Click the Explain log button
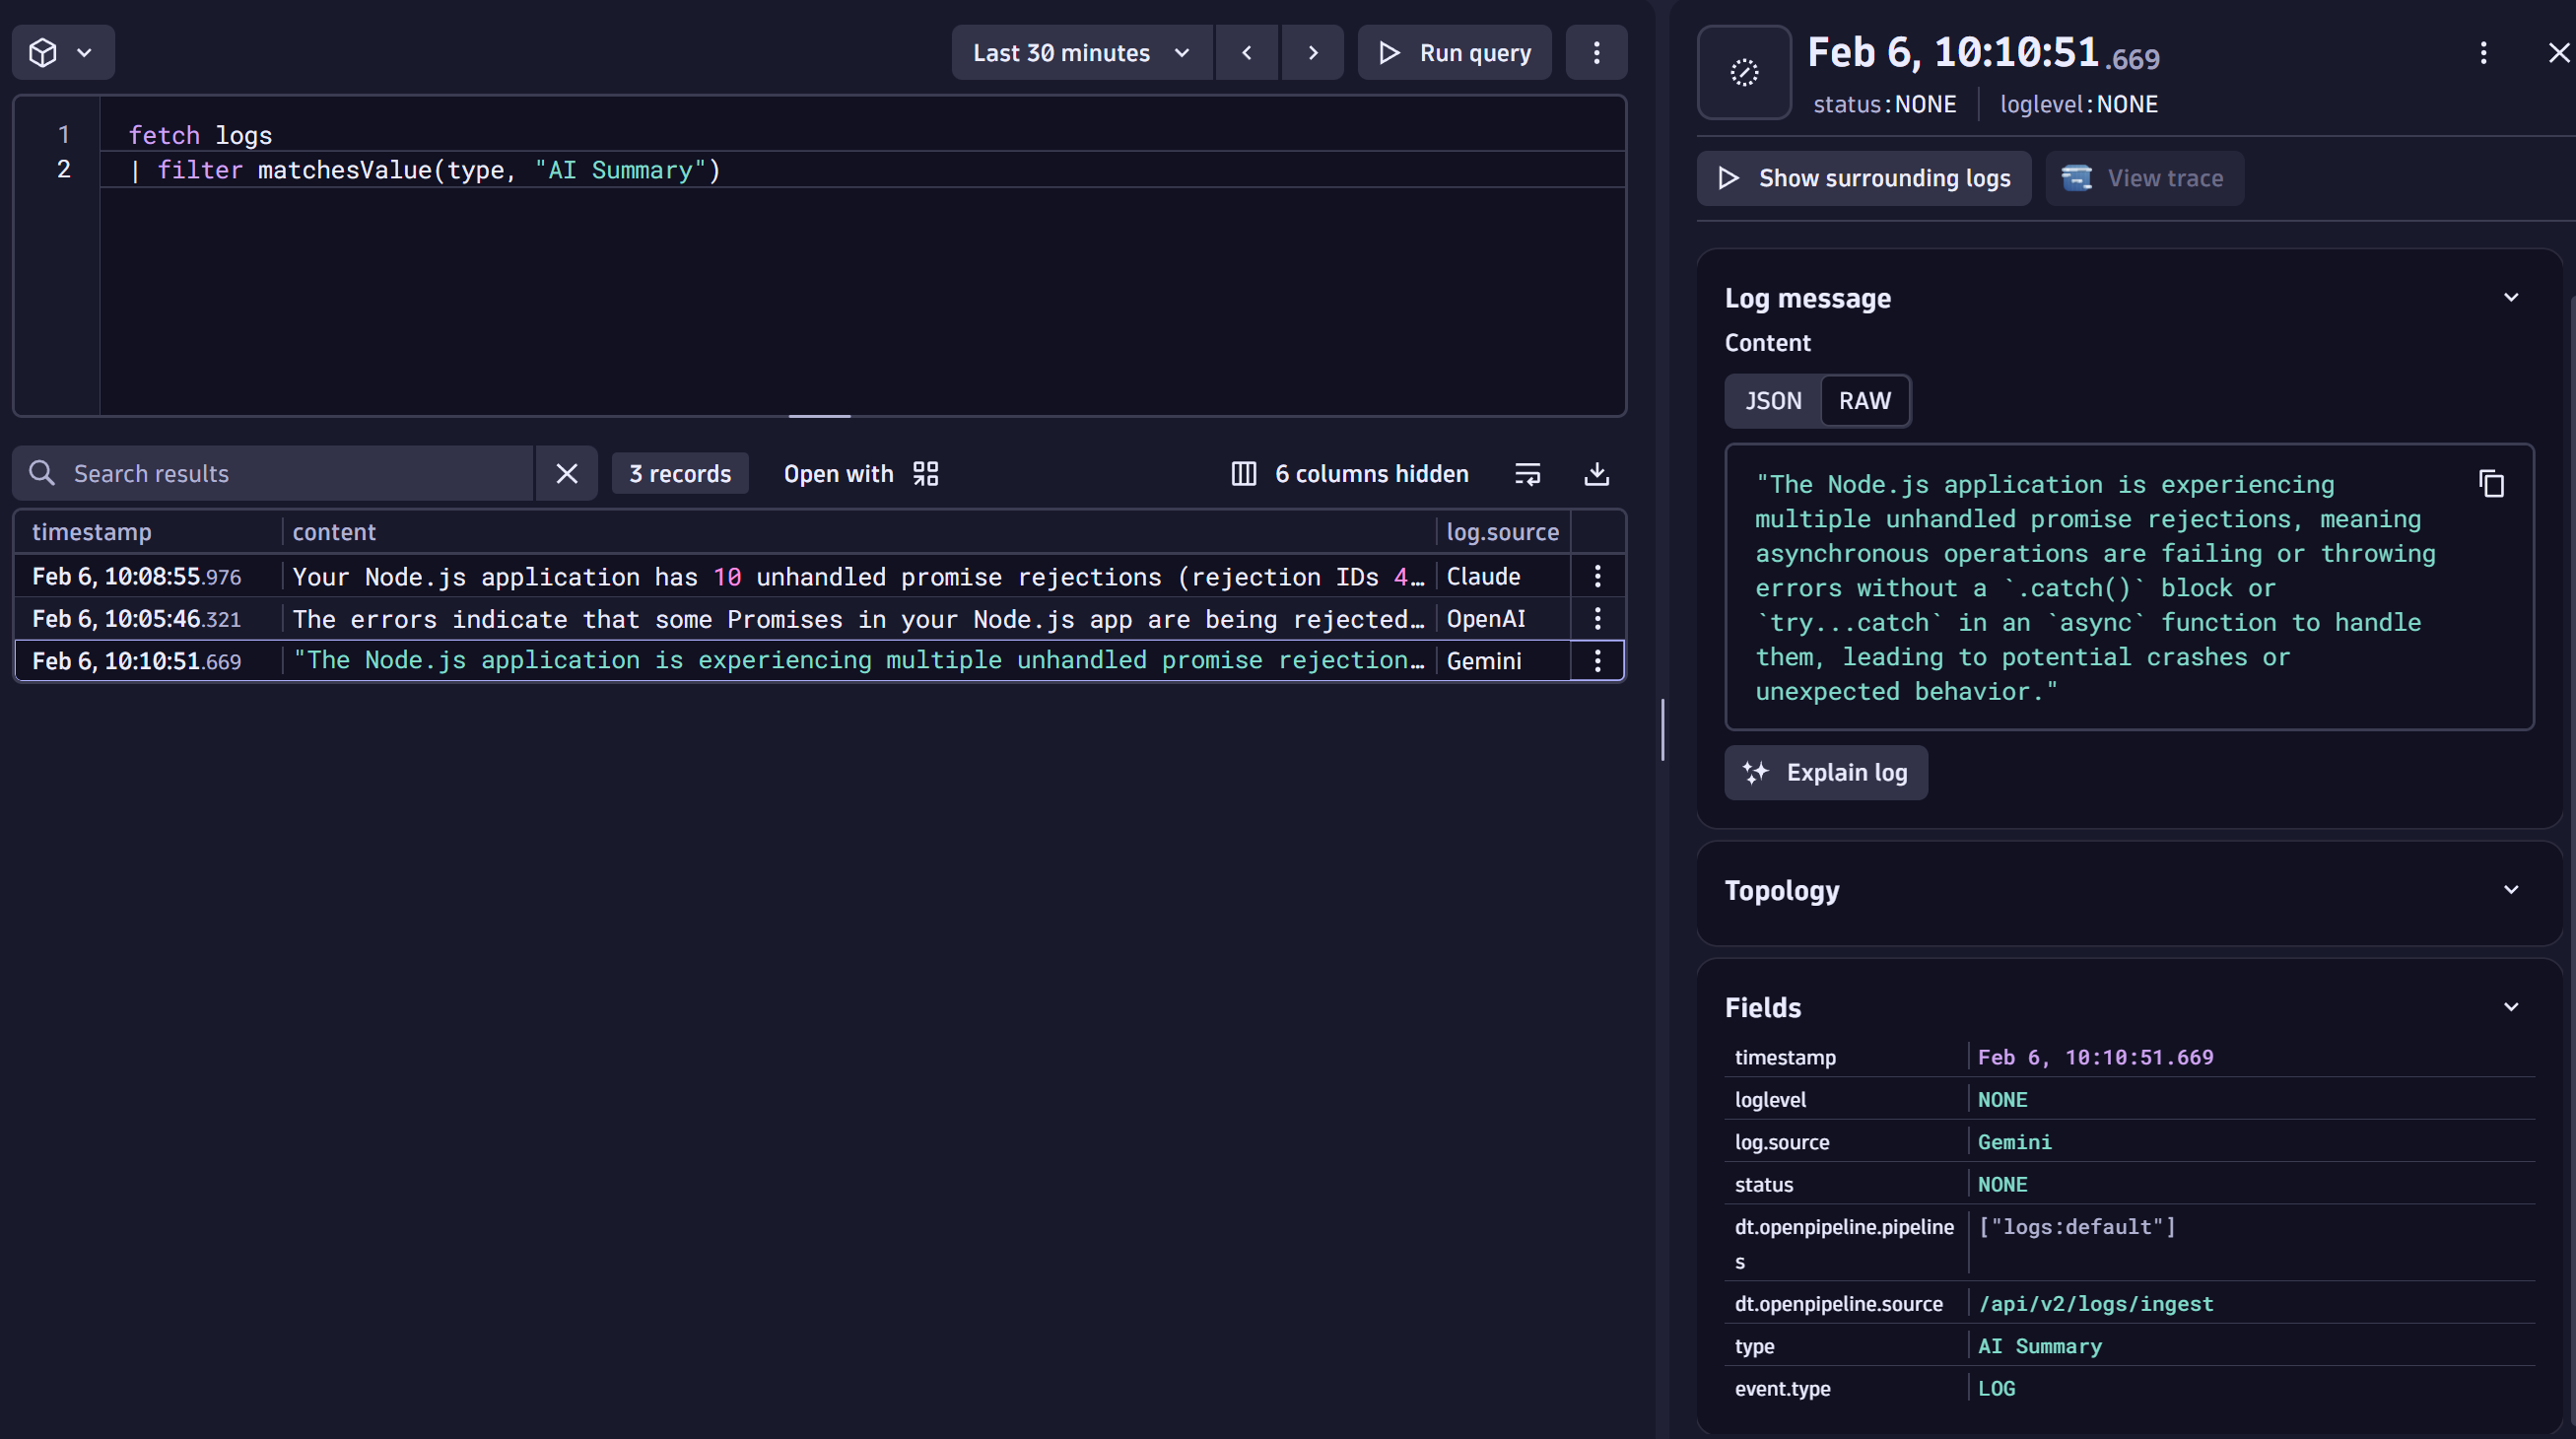Screen dimensions: 2576x1439 [1825, 772]
